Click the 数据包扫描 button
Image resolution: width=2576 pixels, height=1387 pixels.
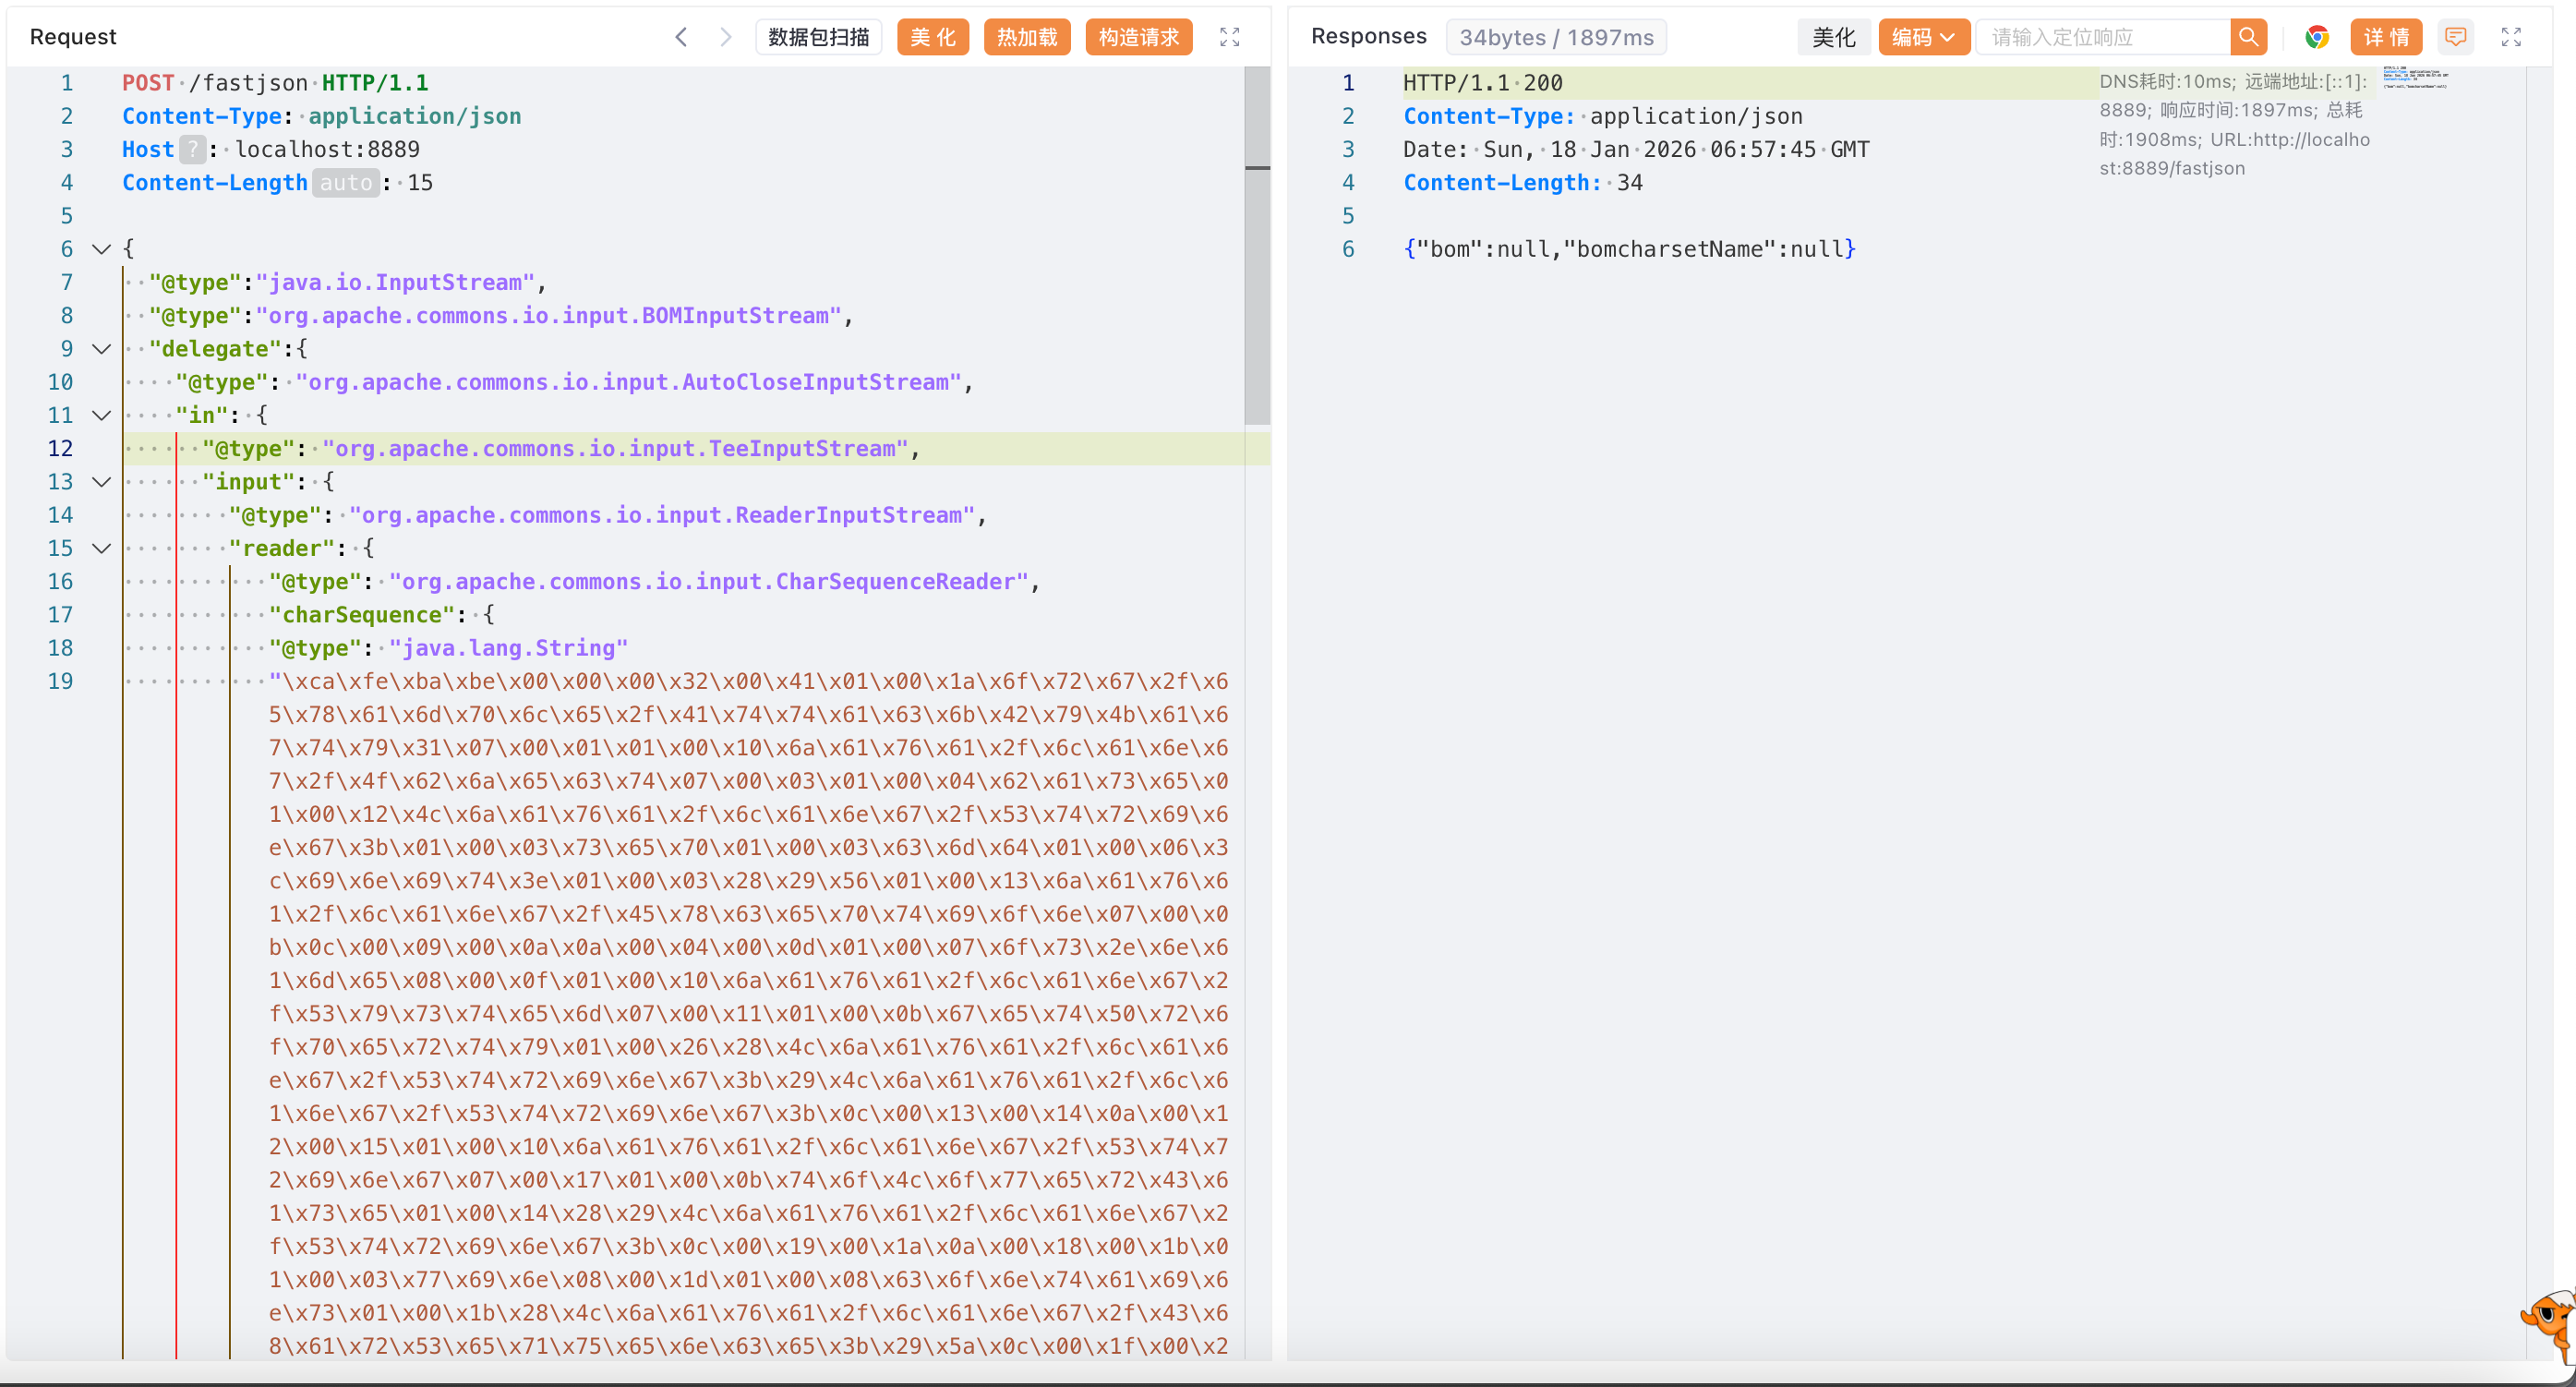point(818,37)
